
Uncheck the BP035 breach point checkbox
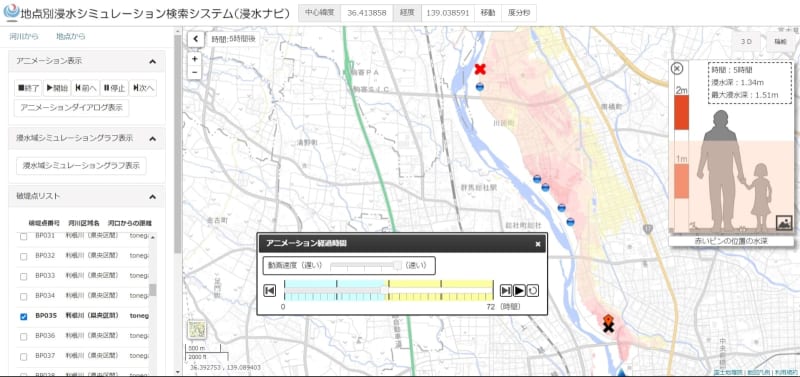[23, 317]
